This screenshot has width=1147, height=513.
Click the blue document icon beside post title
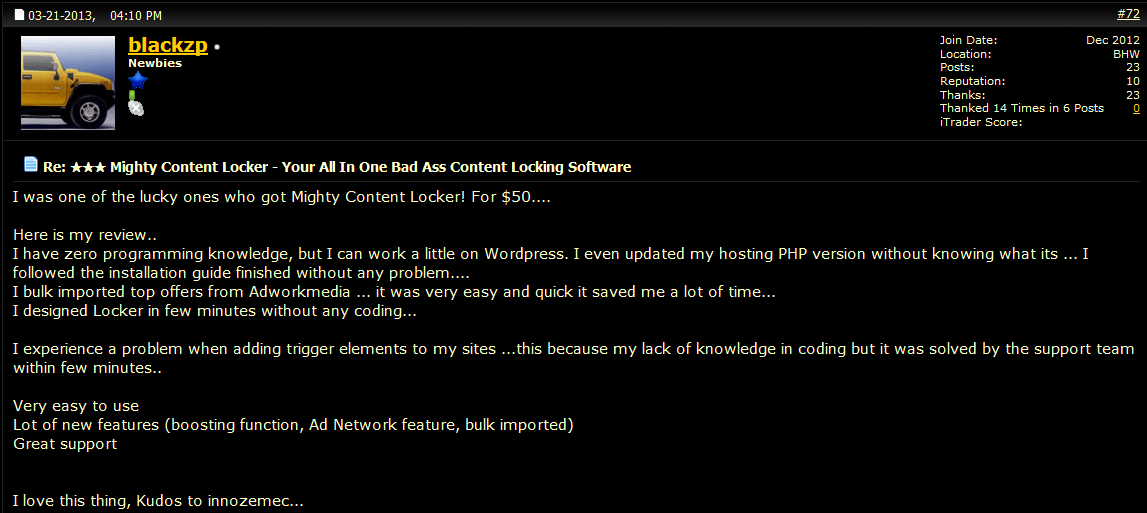tap(31, 164)
